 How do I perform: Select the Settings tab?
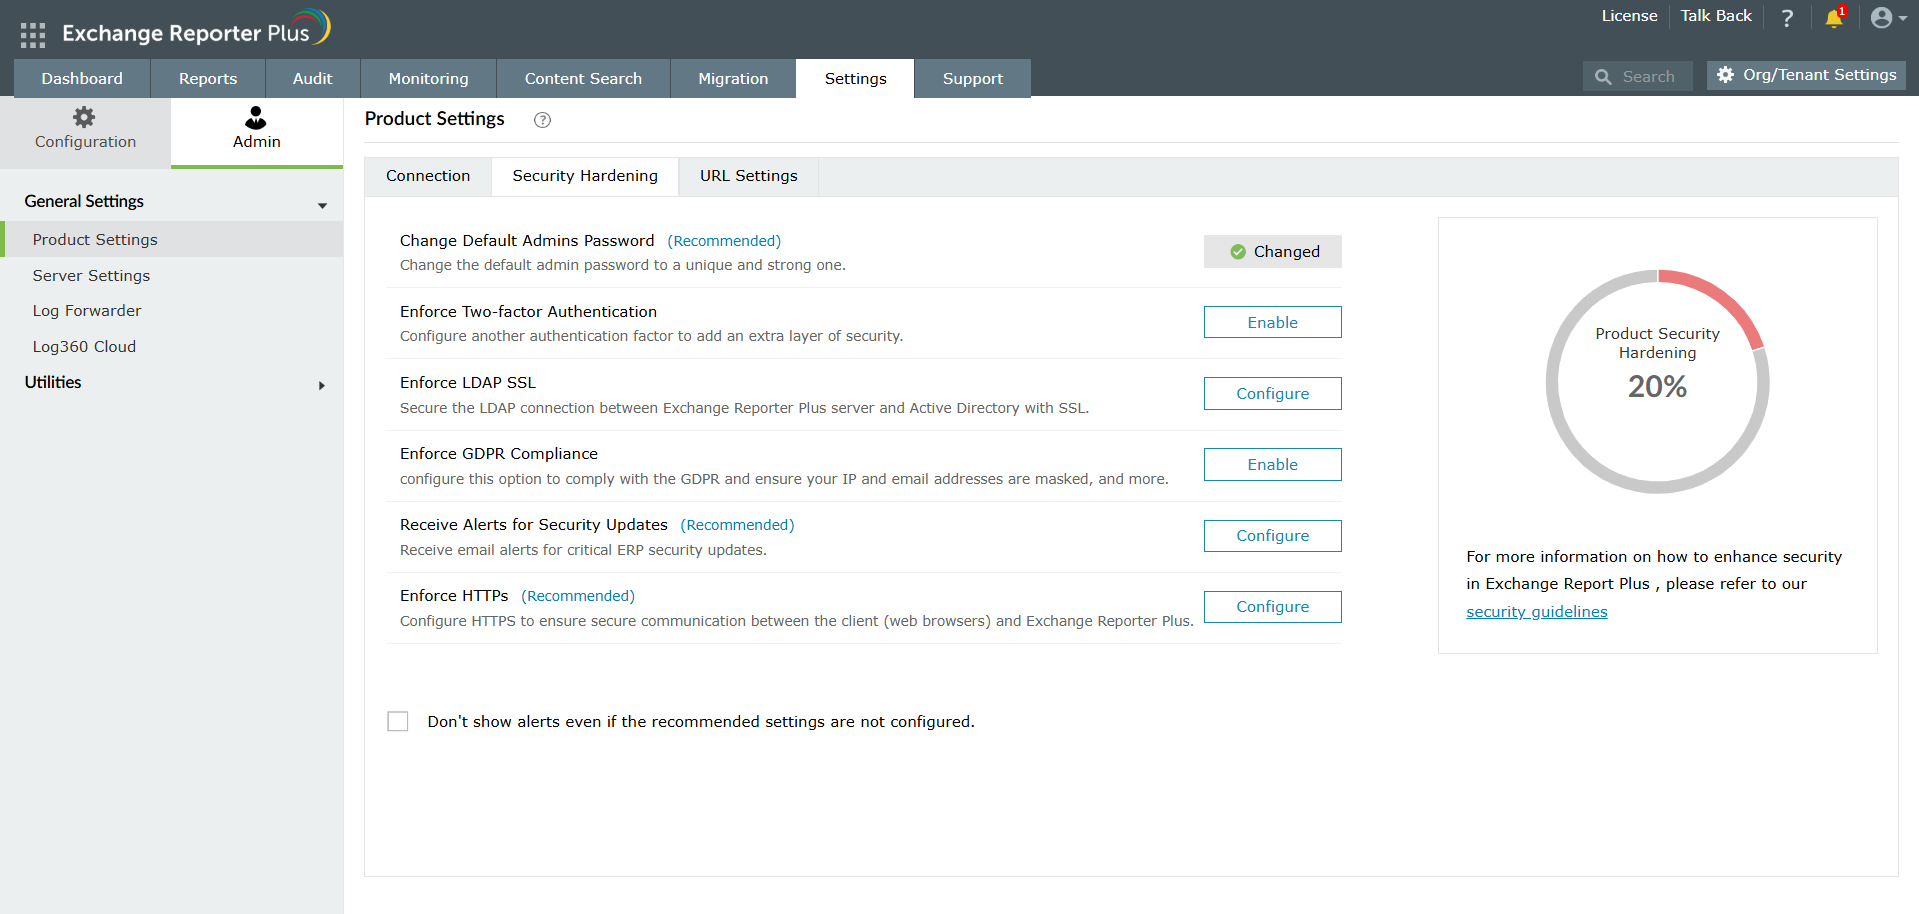coord(855,78)
